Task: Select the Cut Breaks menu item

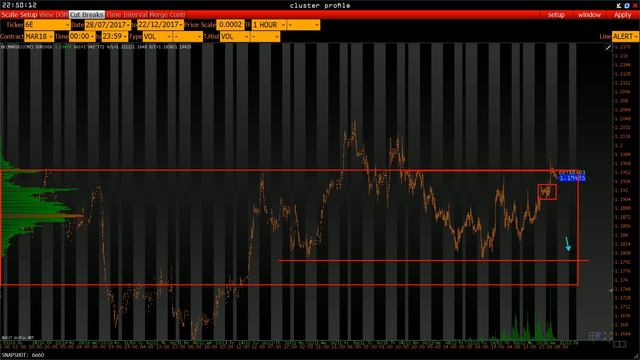Action: 87,15
